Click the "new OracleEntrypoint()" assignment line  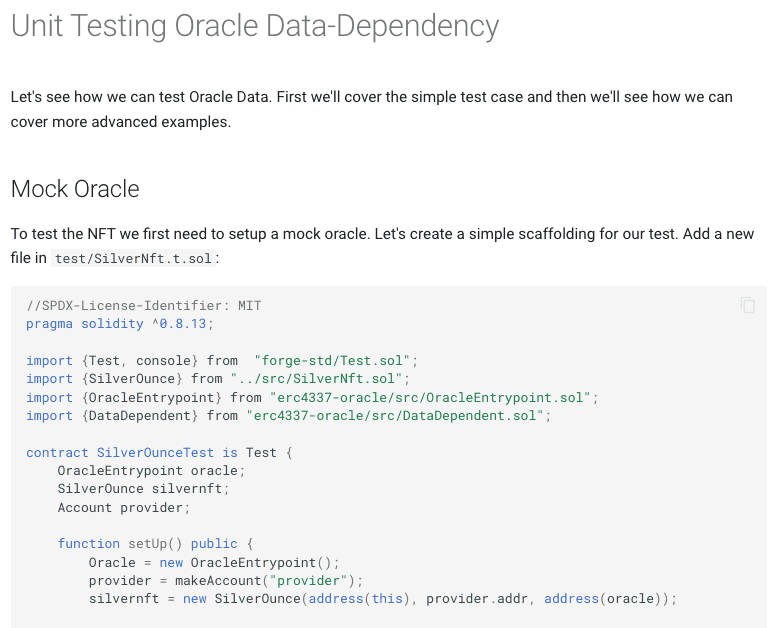tap(214, 562)
